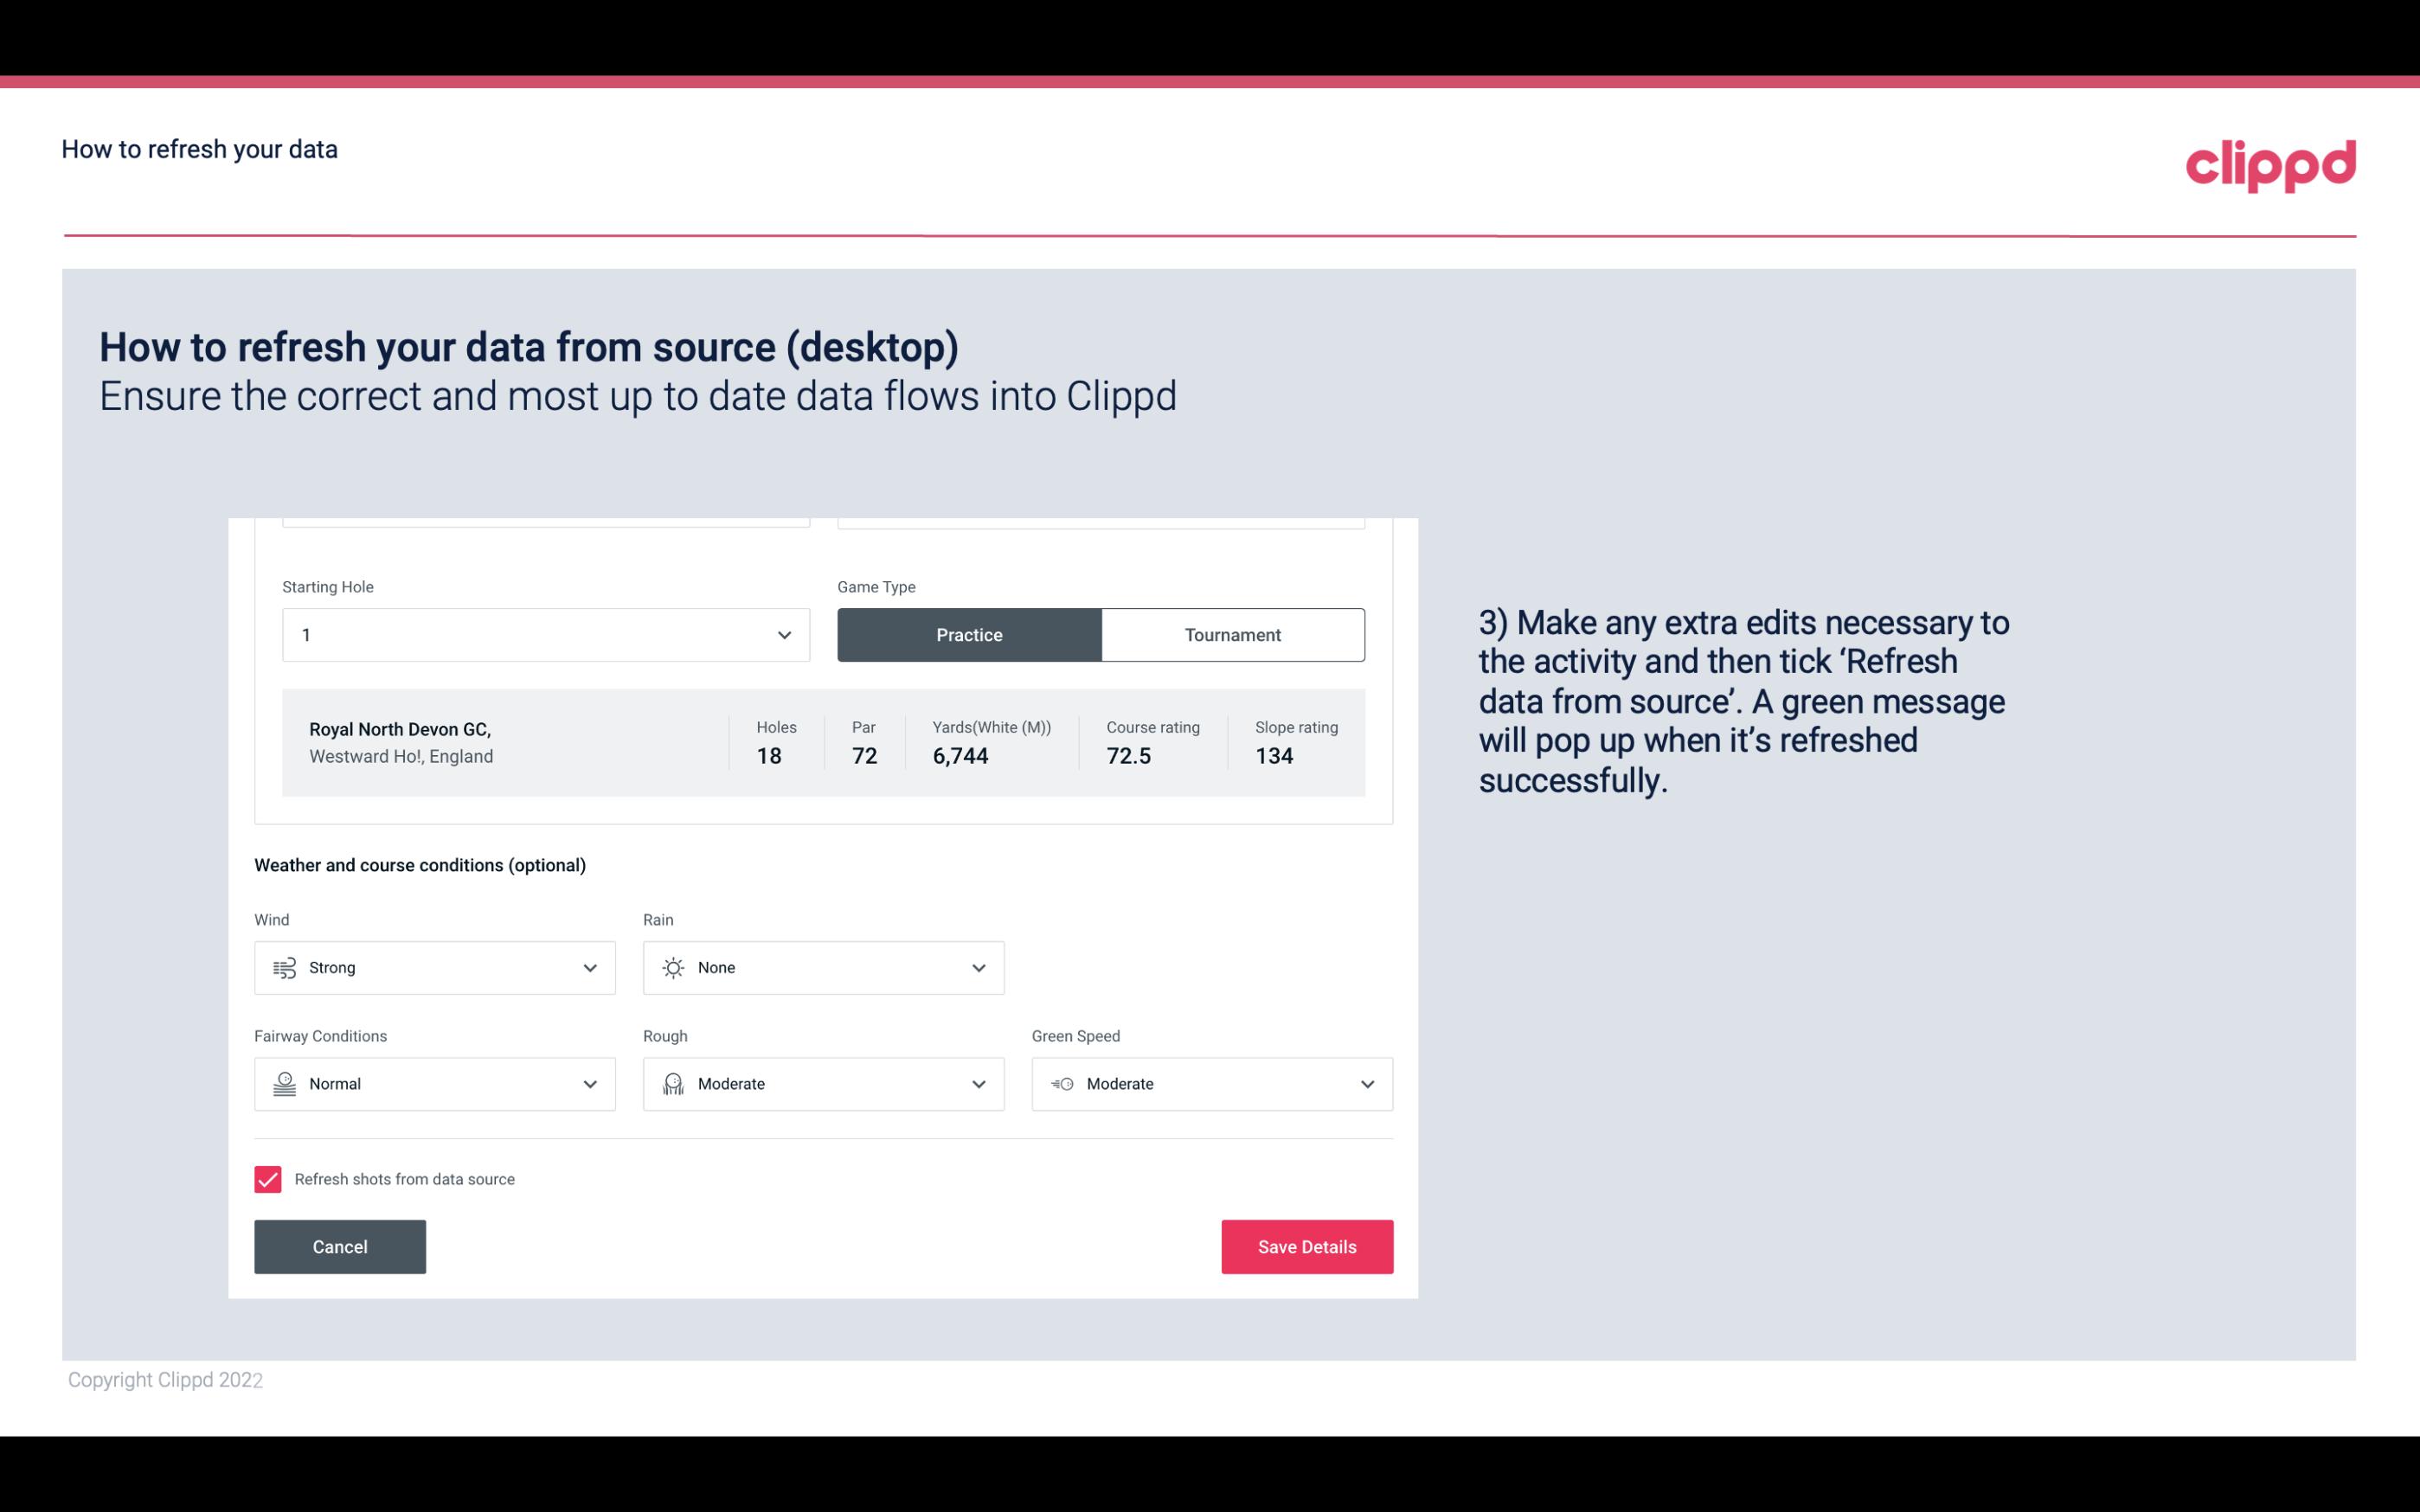2420x1512 pixels.
Task: Click Save Details button
Action: [1306, 1246]
